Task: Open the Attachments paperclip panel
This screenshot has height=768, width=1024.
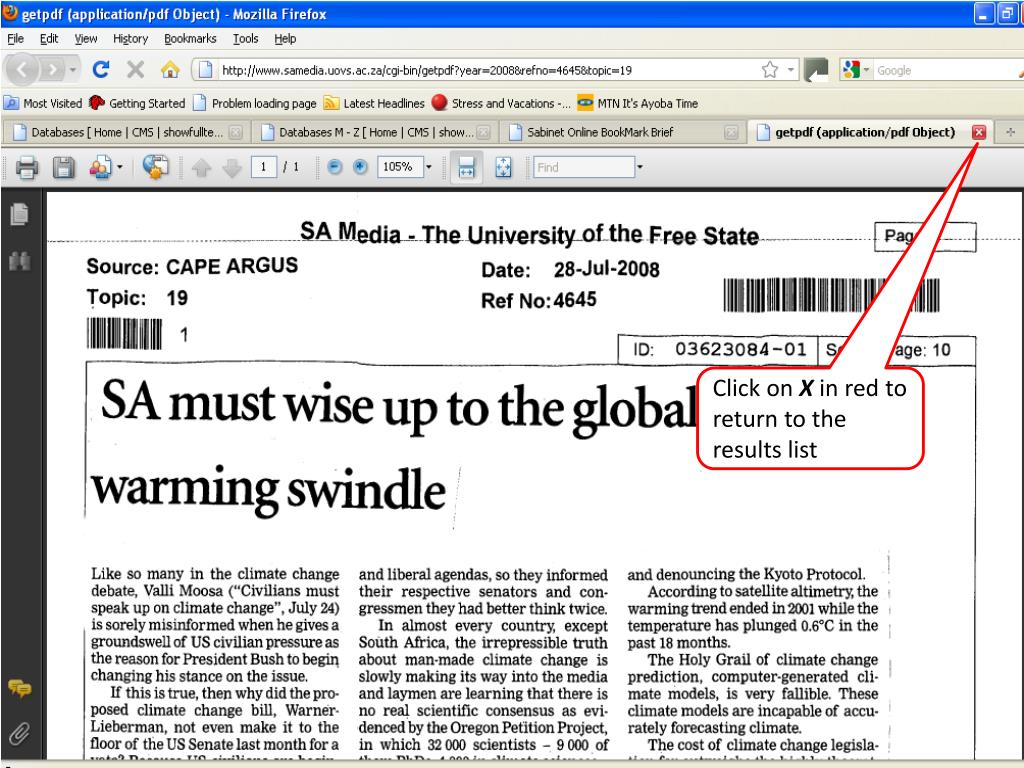Action: pos(20,734)
